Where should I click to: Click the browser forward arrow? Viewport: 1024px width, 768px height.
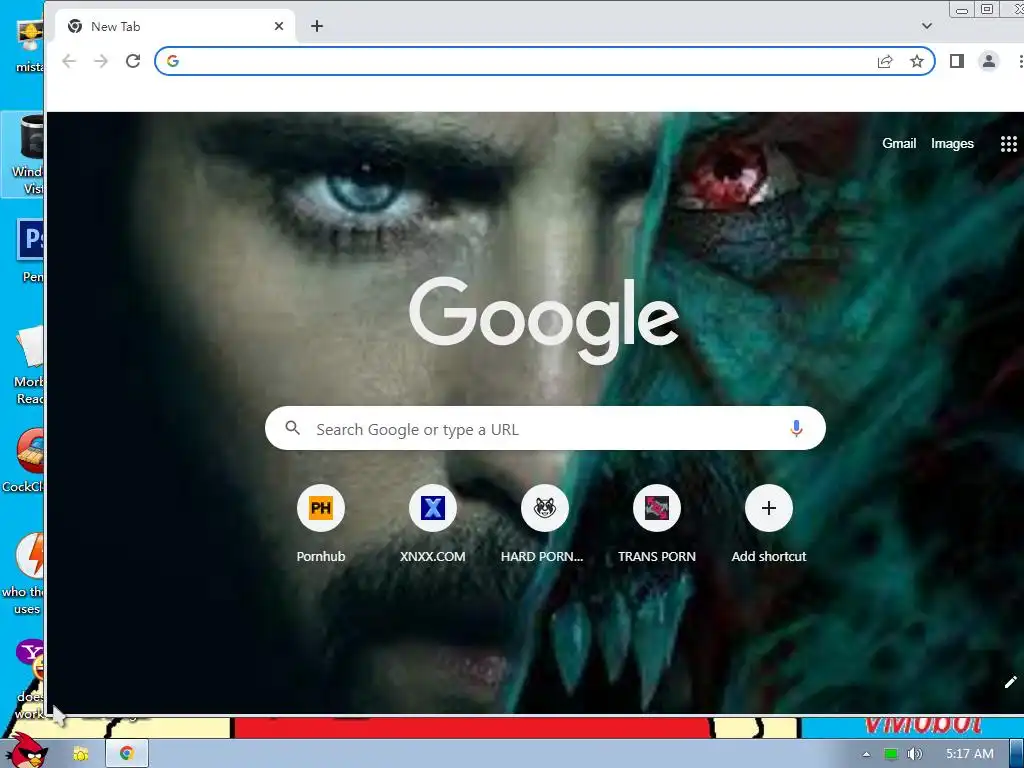pos(101,61)
